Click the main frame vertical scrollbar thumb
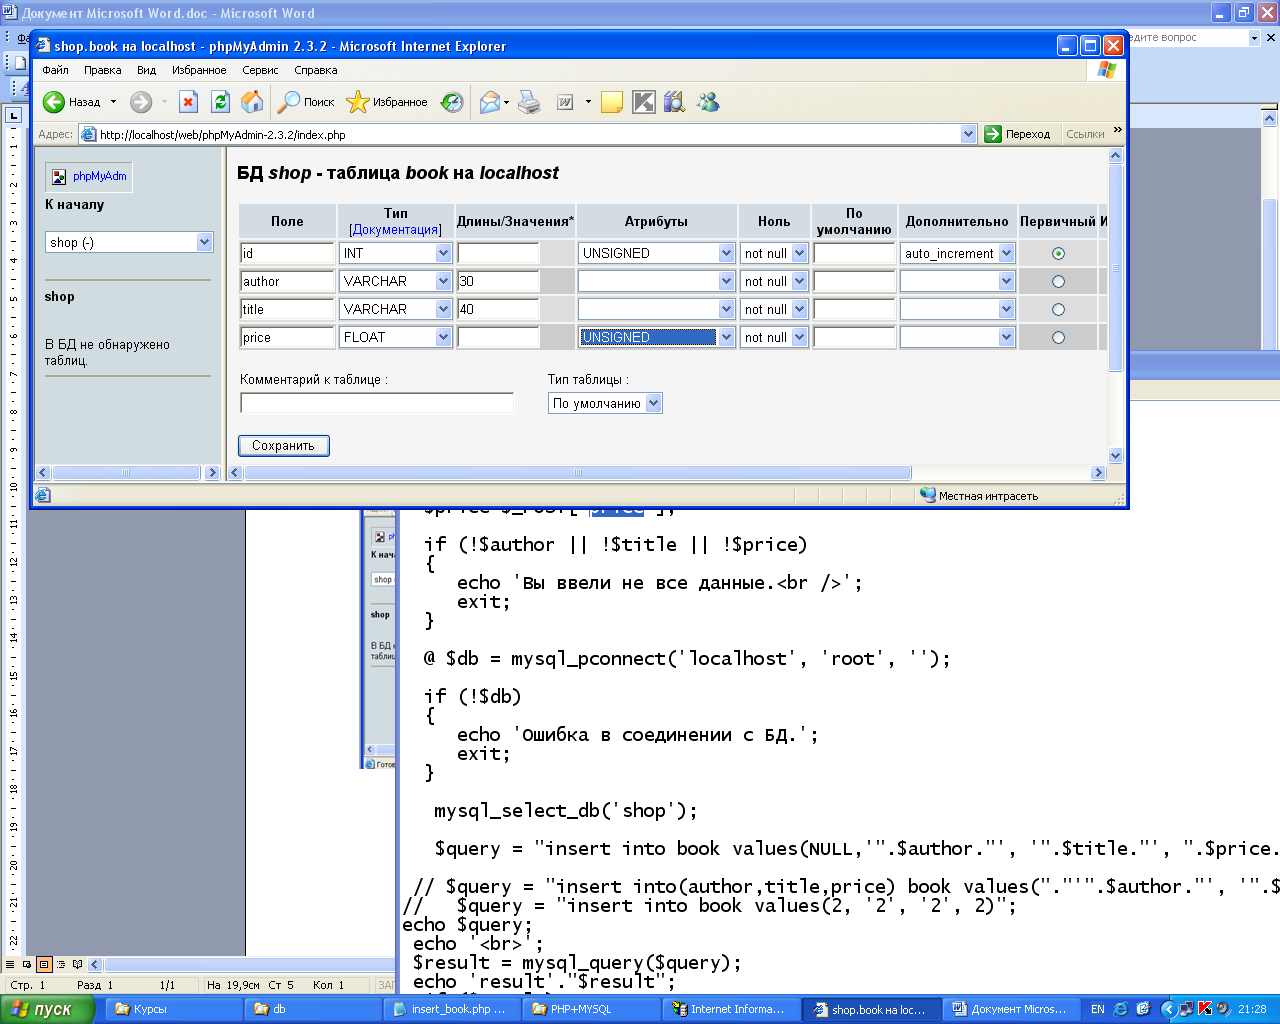1280x1024 pixels. (1116, 268)
